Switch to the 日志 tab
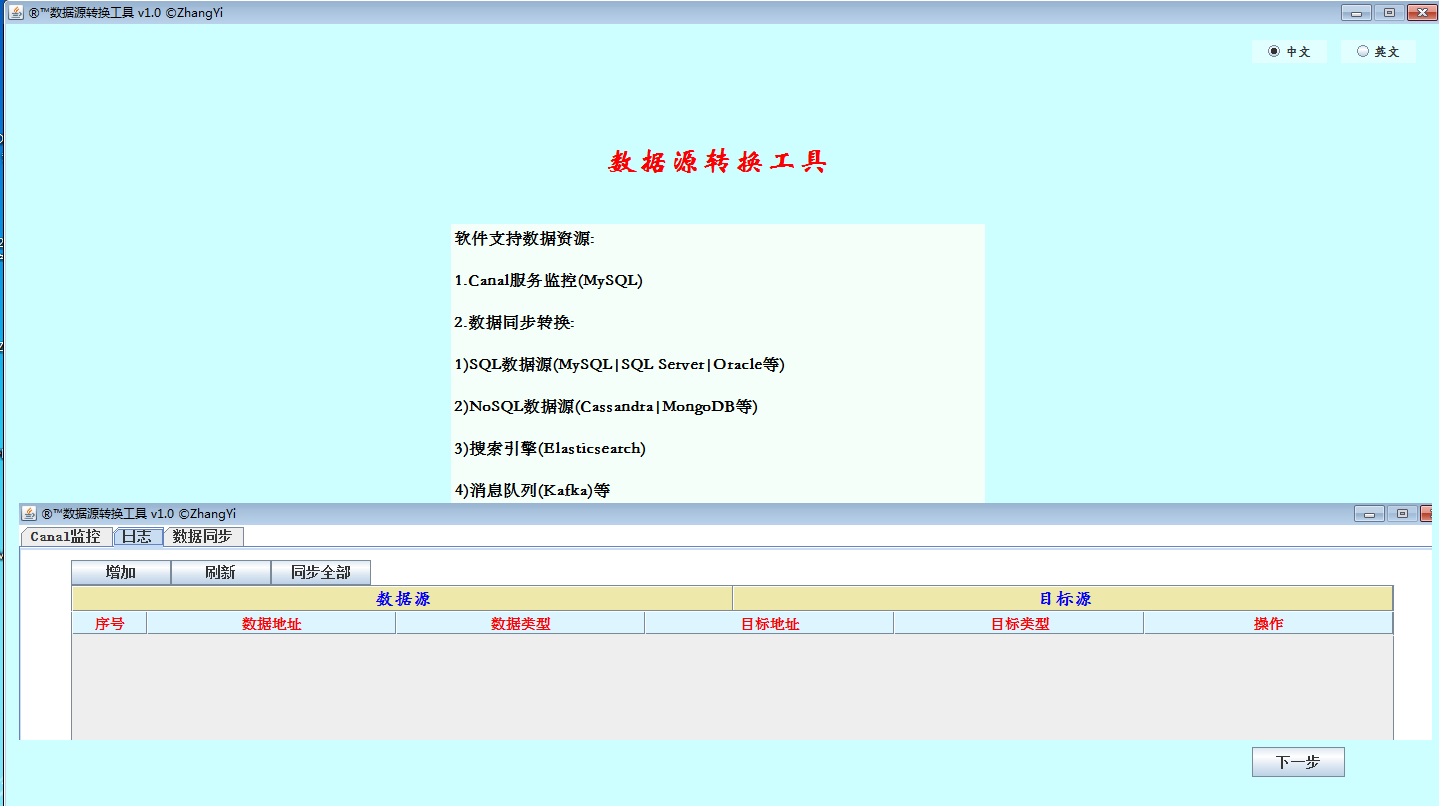1444x808 pixels. coord(137,537)
